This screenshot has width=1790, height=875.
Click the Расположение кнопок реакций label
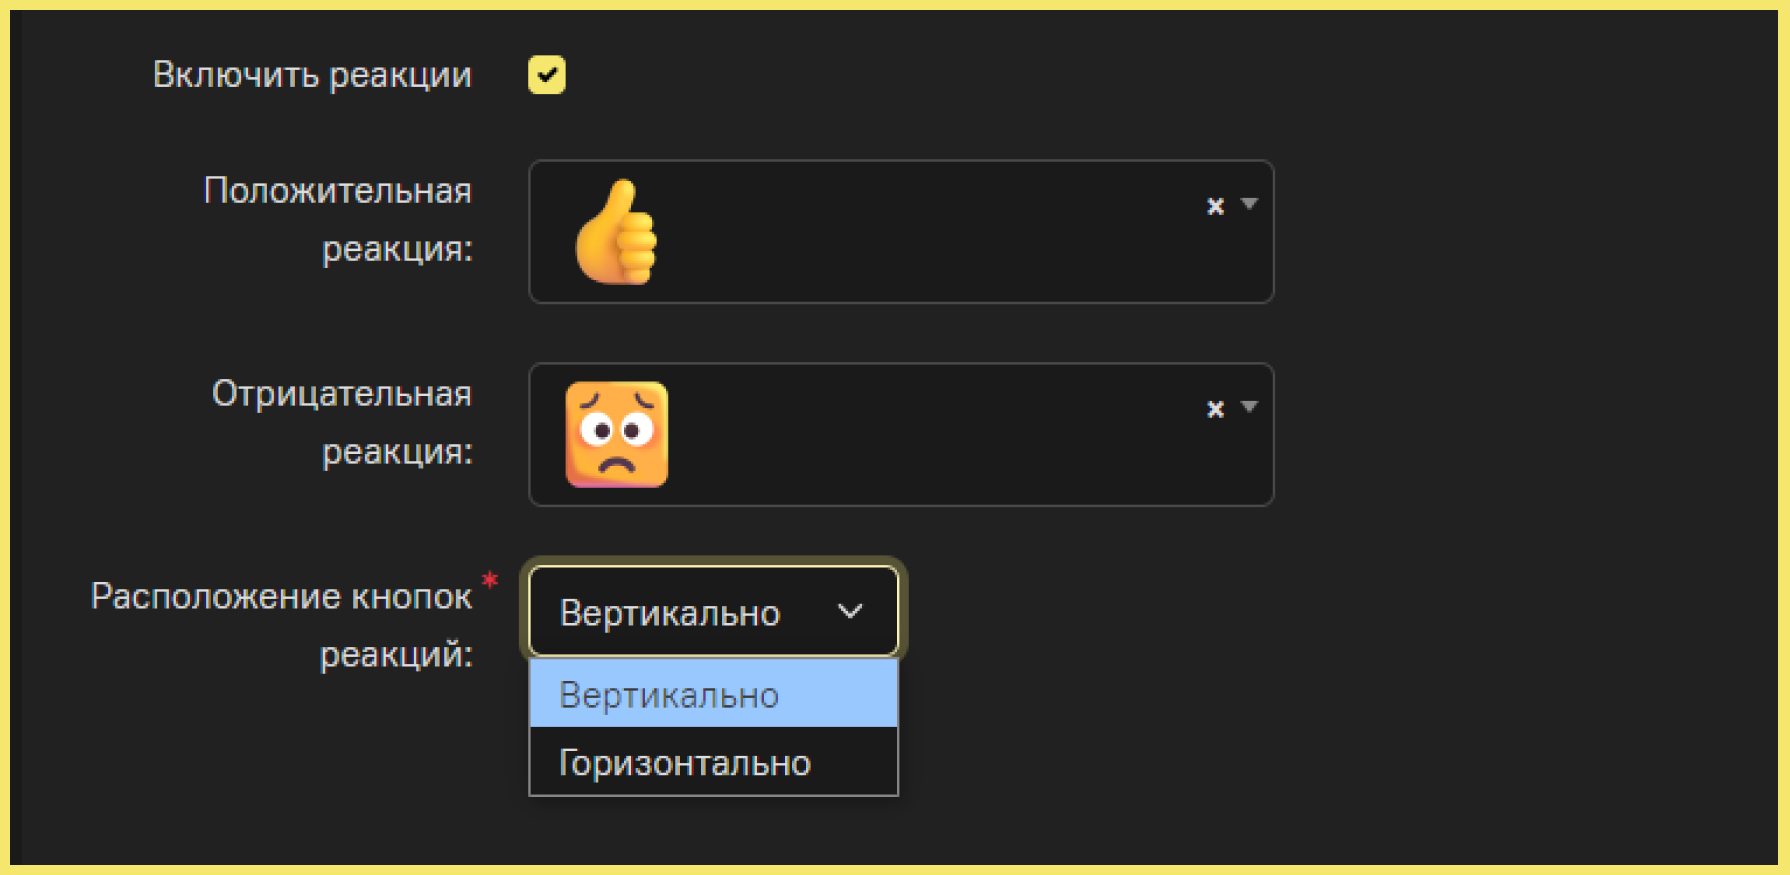pyautogui.click(x=281, y=625)
